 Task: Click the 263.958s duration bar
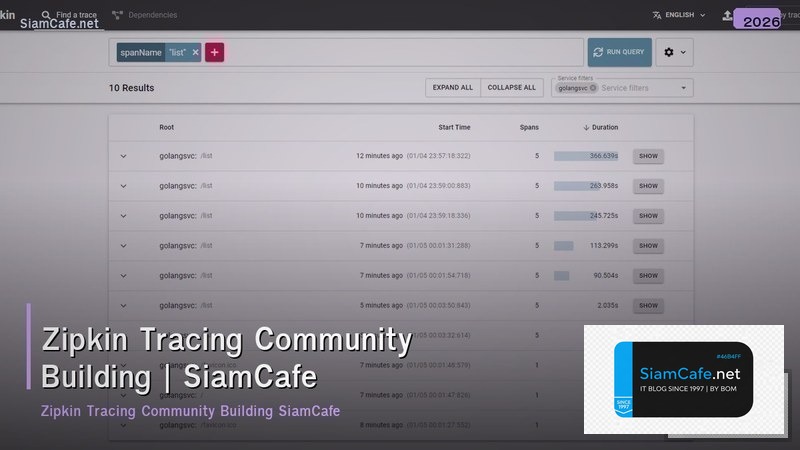pyautogui.click(x=577, y=186)
